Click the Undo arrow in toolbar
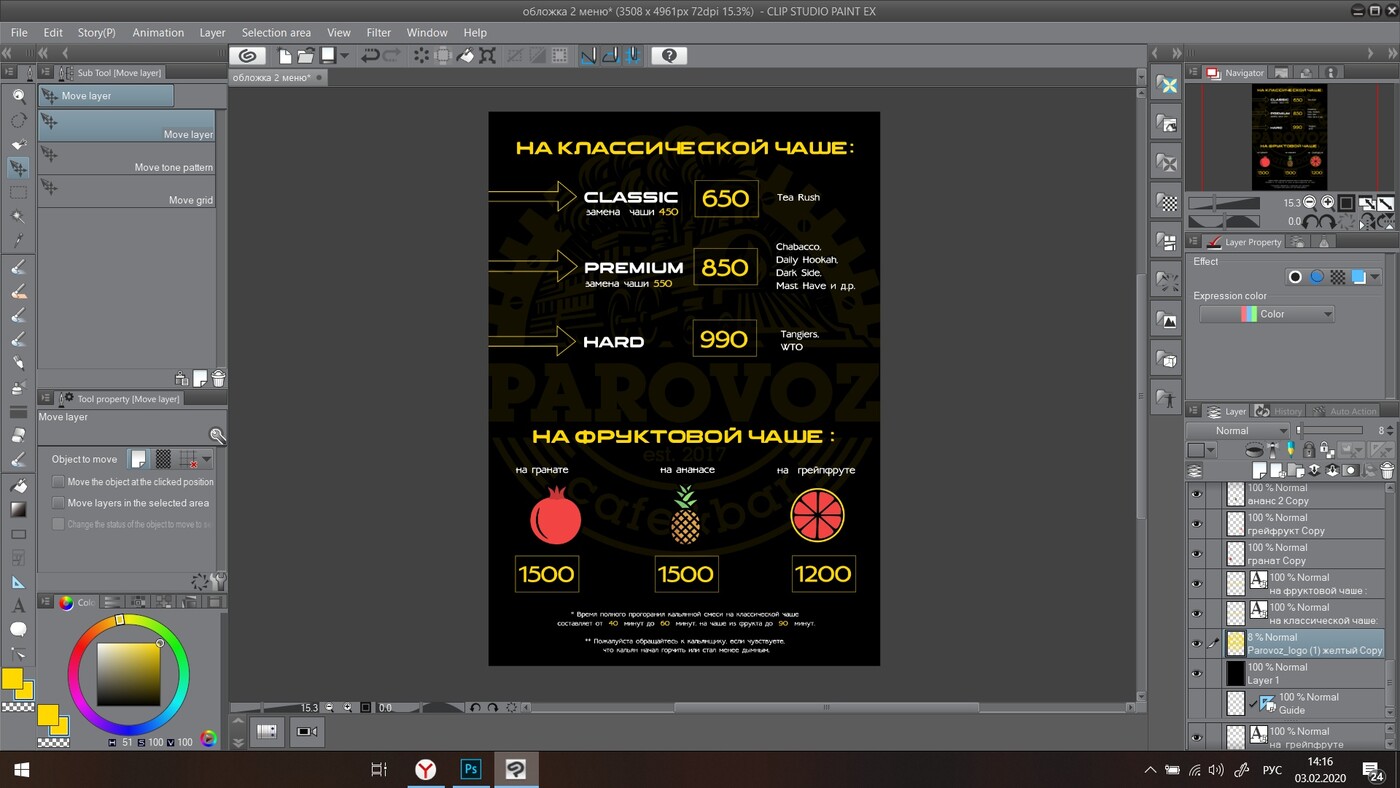Image resolution: width=1400 pixels, height=788 pixels. tap(370, 56)
